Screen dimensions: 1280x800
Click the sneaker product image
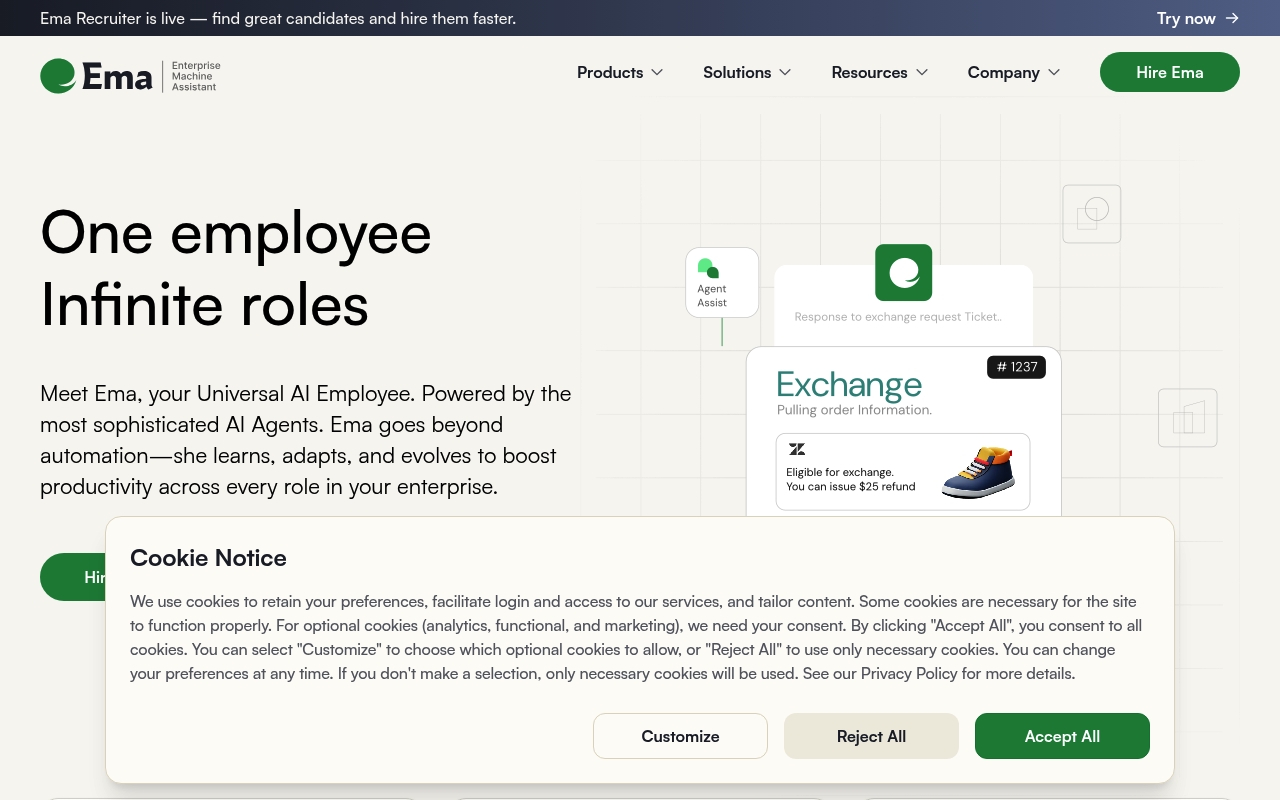(x=978, y=473)
